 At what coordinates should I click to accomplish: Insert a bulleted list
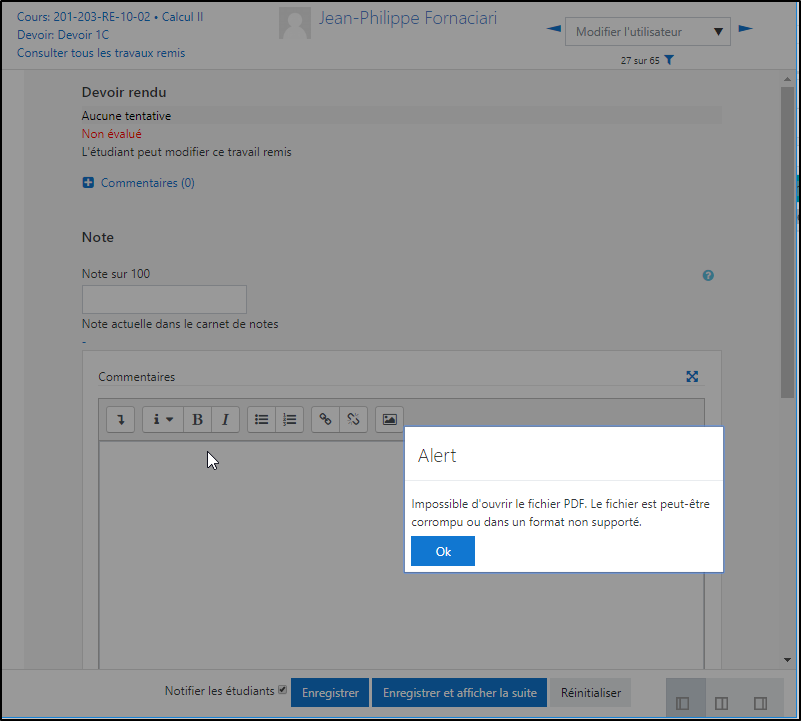(x=261, y=420)
